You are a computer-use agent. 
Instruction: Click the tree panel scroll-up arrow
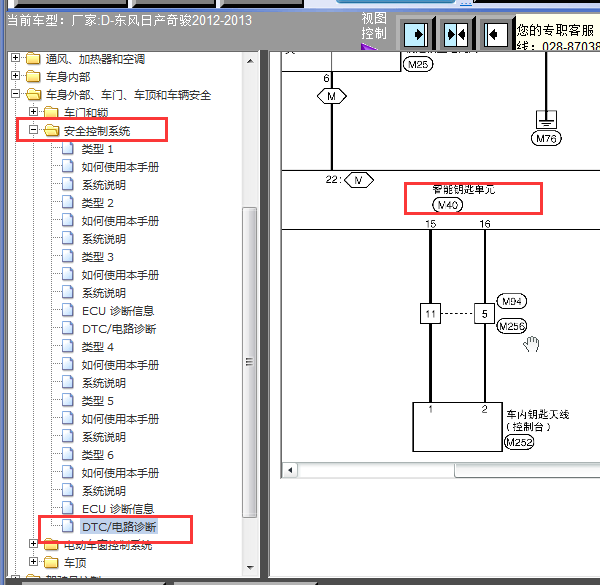point(250,61)
